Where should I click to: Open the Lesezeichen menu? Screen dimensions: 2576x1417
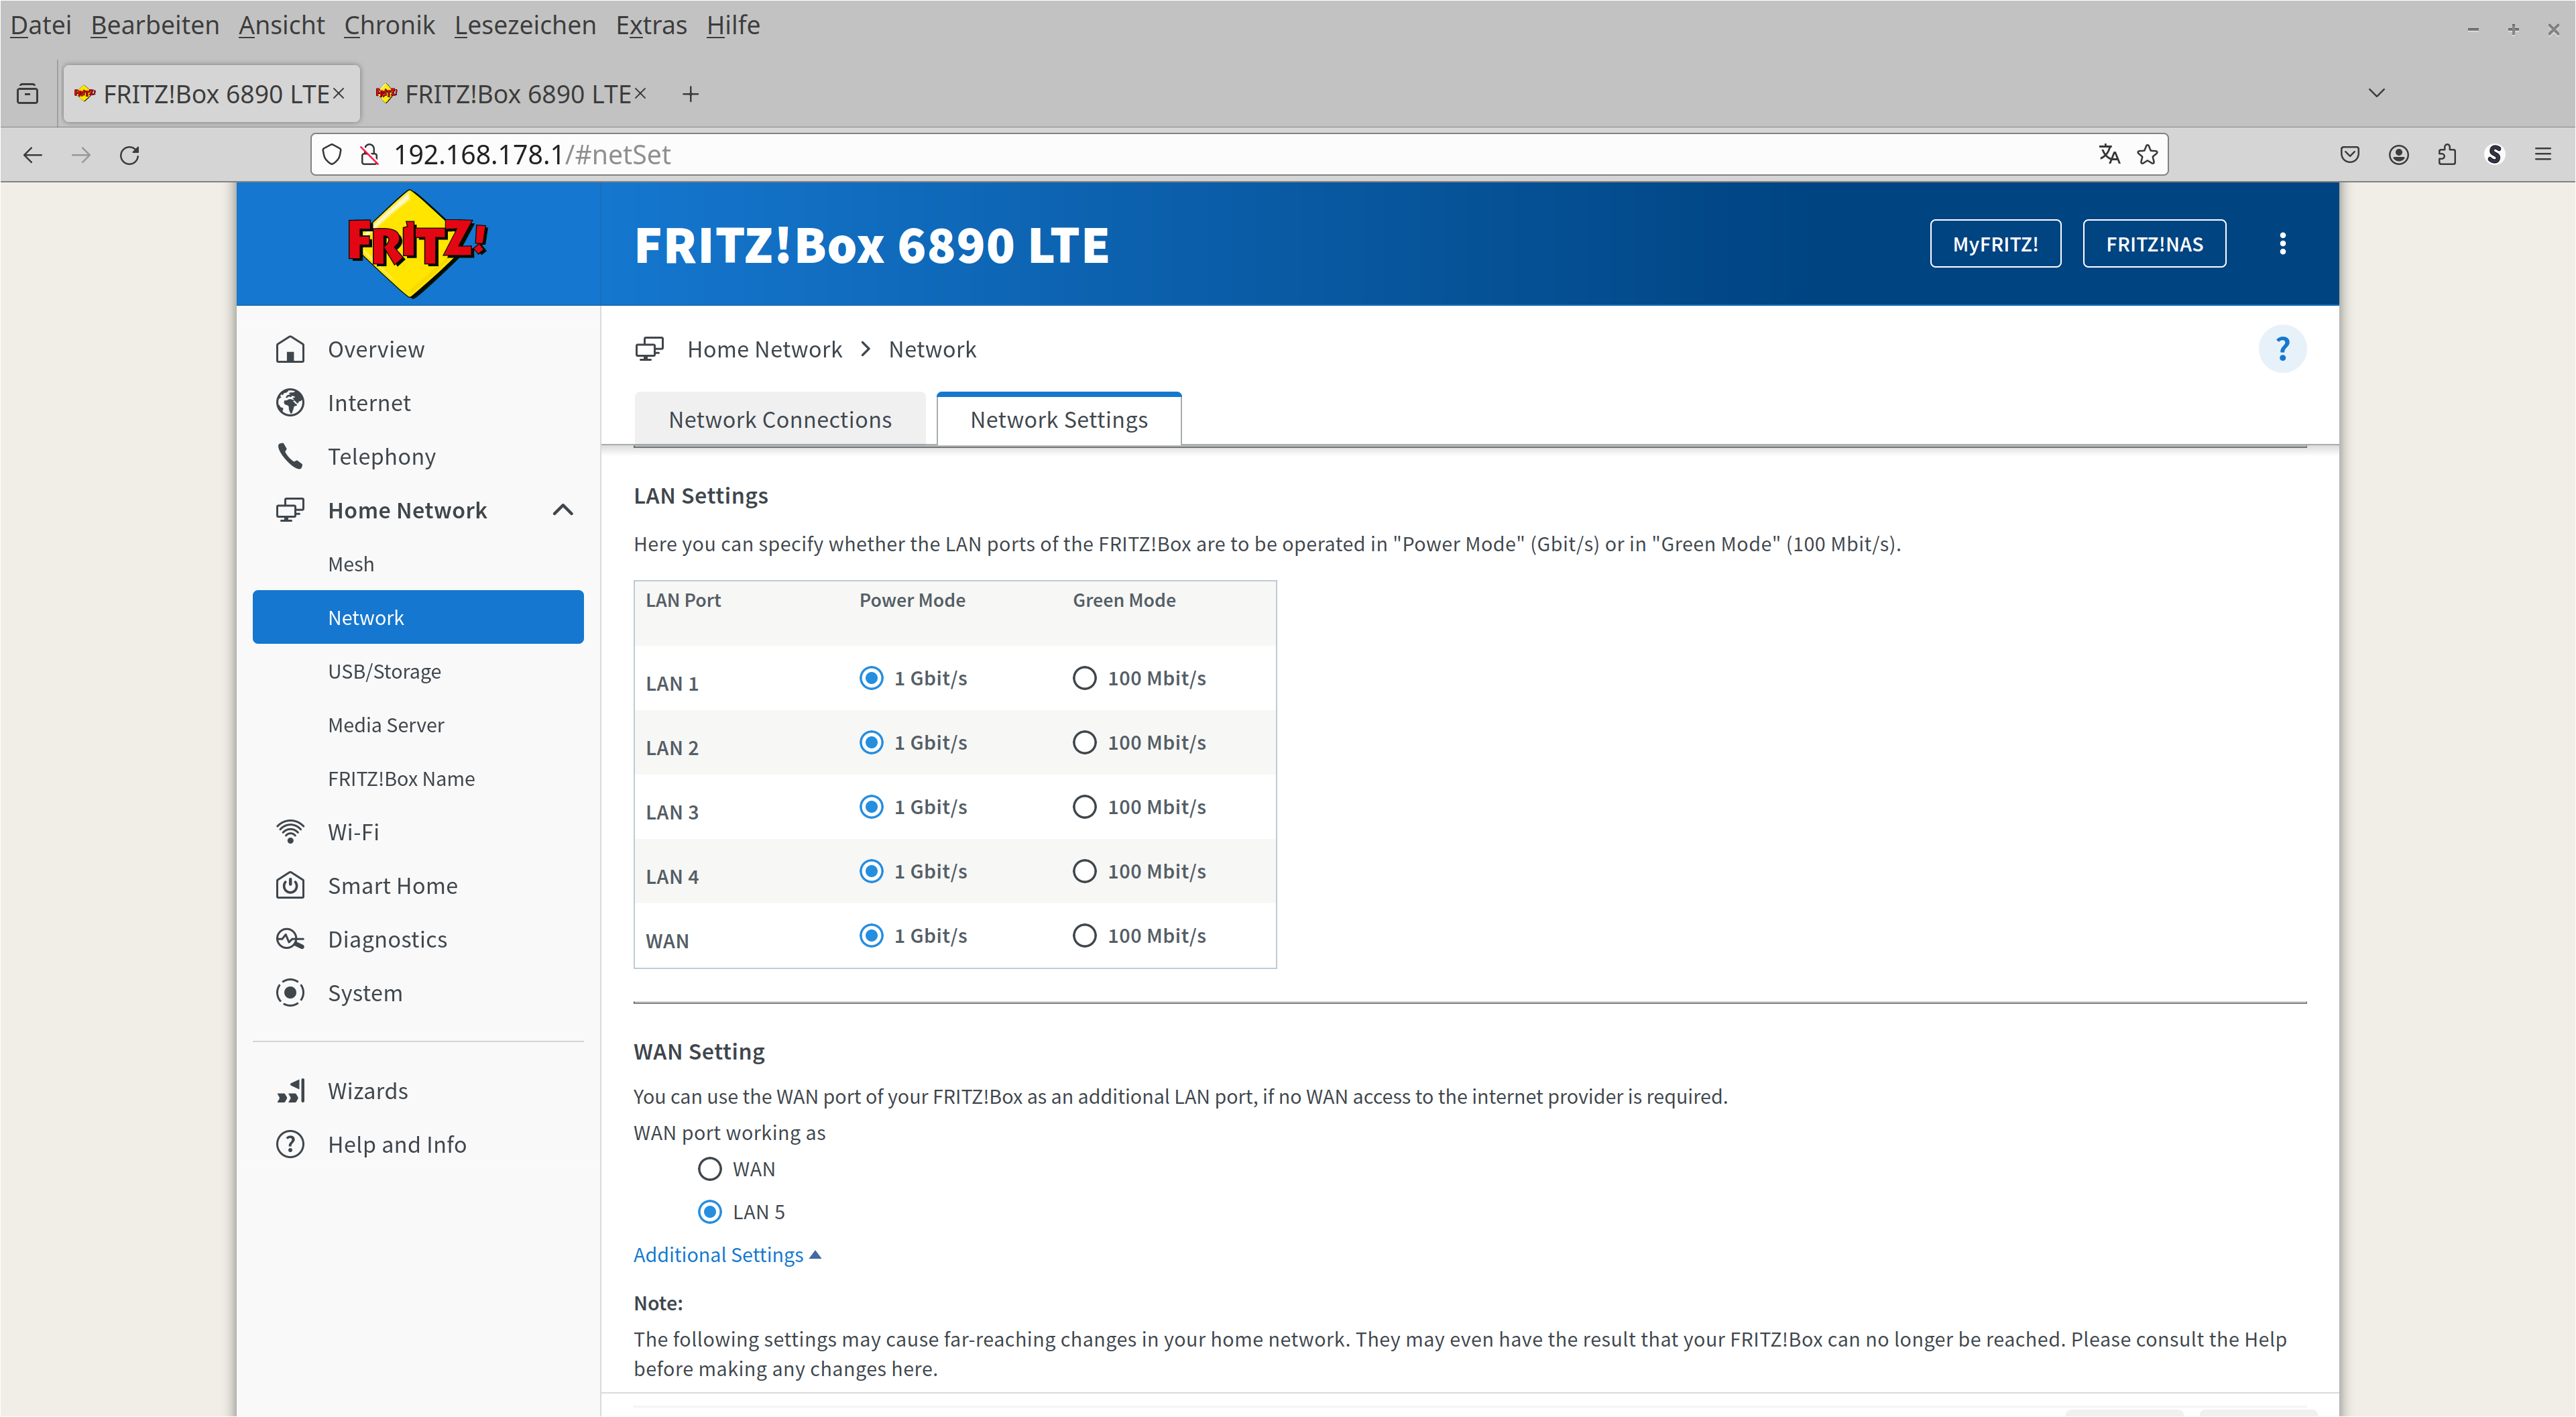(525, 25)
